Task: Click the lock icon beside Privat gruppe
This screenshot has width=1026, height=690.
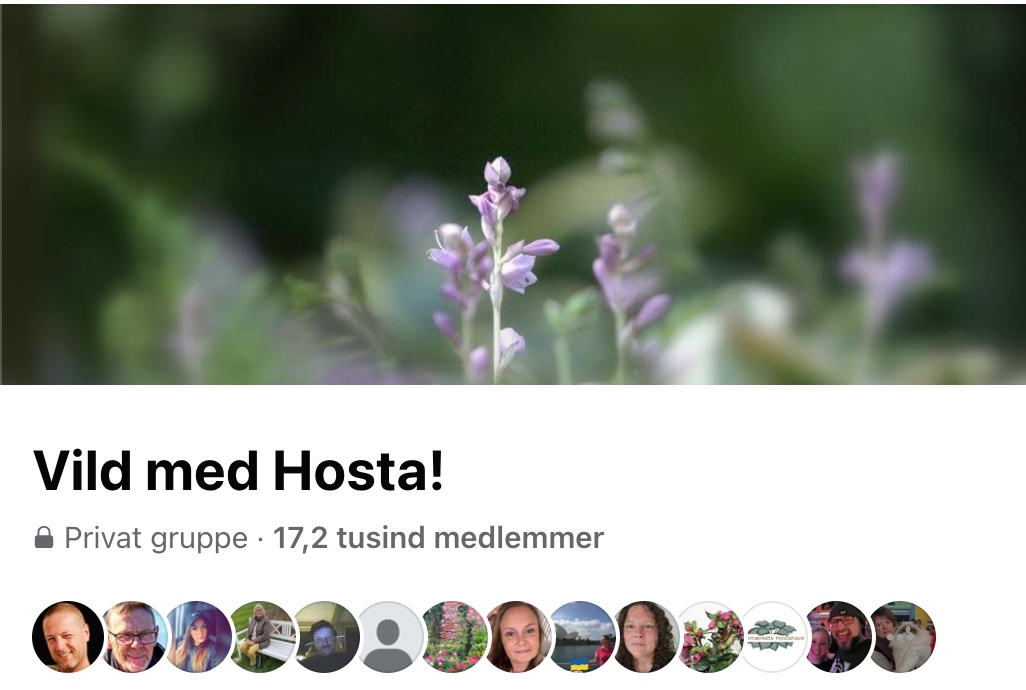Action: [44, 538]
